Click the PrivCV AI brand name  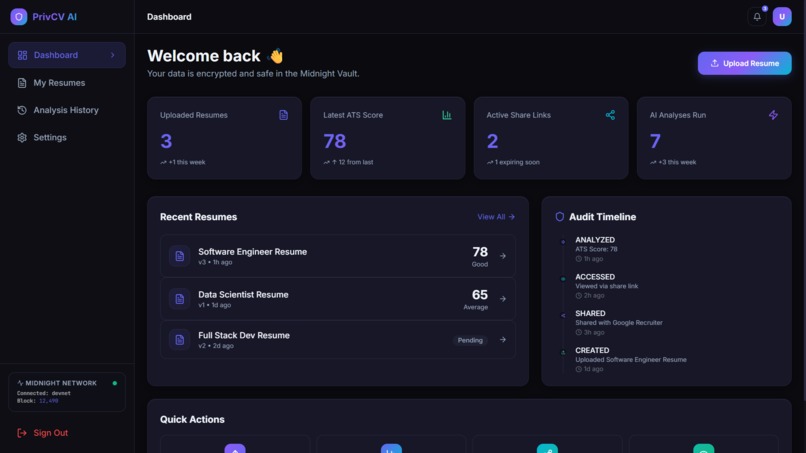pyautogui.click(x=54, y=17)
